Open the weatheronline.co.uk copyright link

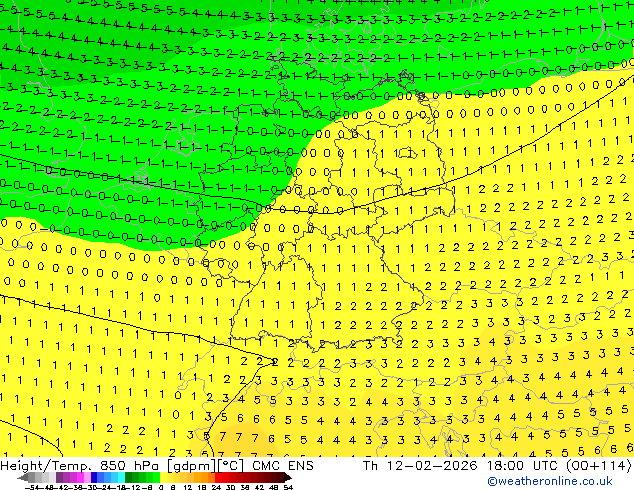(x=550, y=481)
